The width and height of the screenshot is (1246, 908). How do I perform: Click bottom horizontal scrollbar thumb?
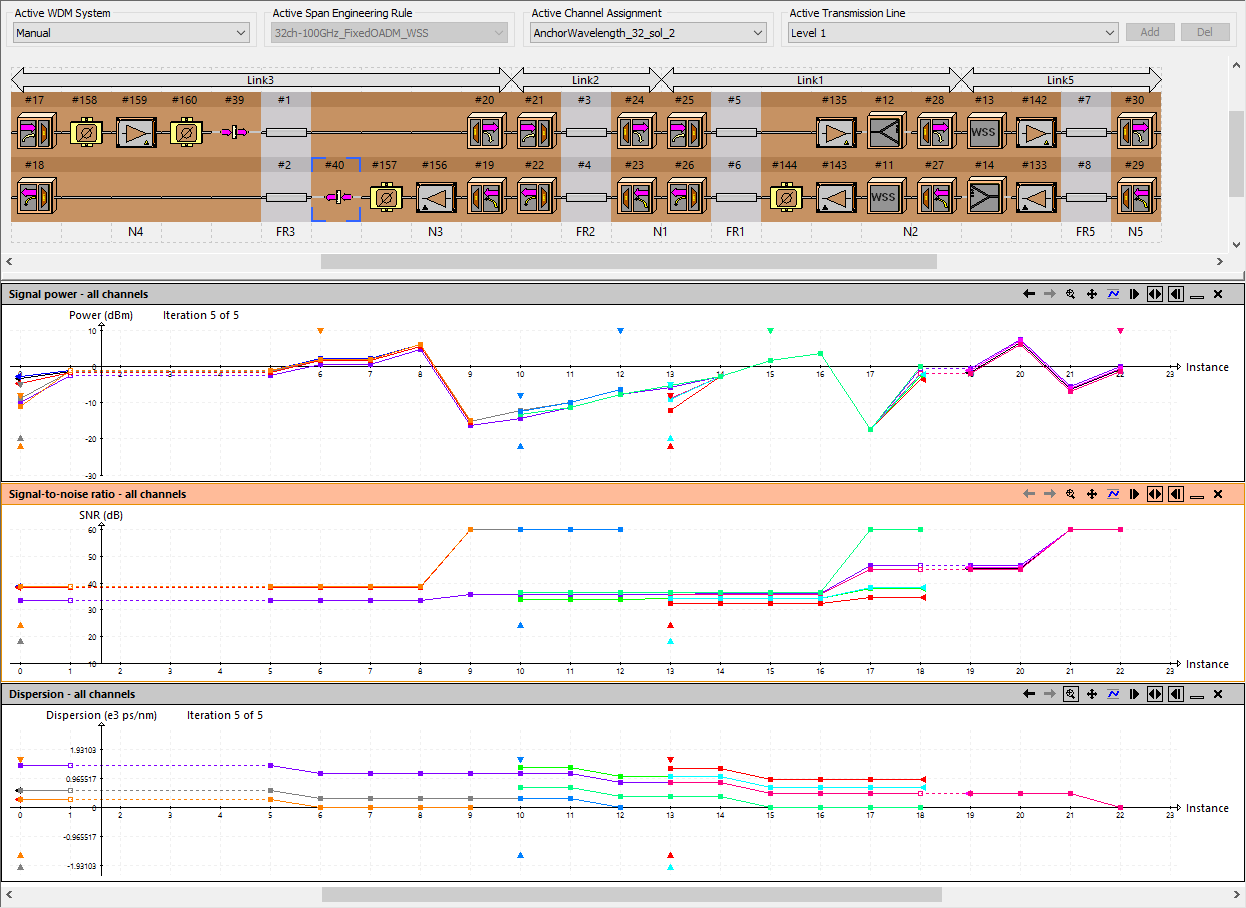tap(631, 894)
